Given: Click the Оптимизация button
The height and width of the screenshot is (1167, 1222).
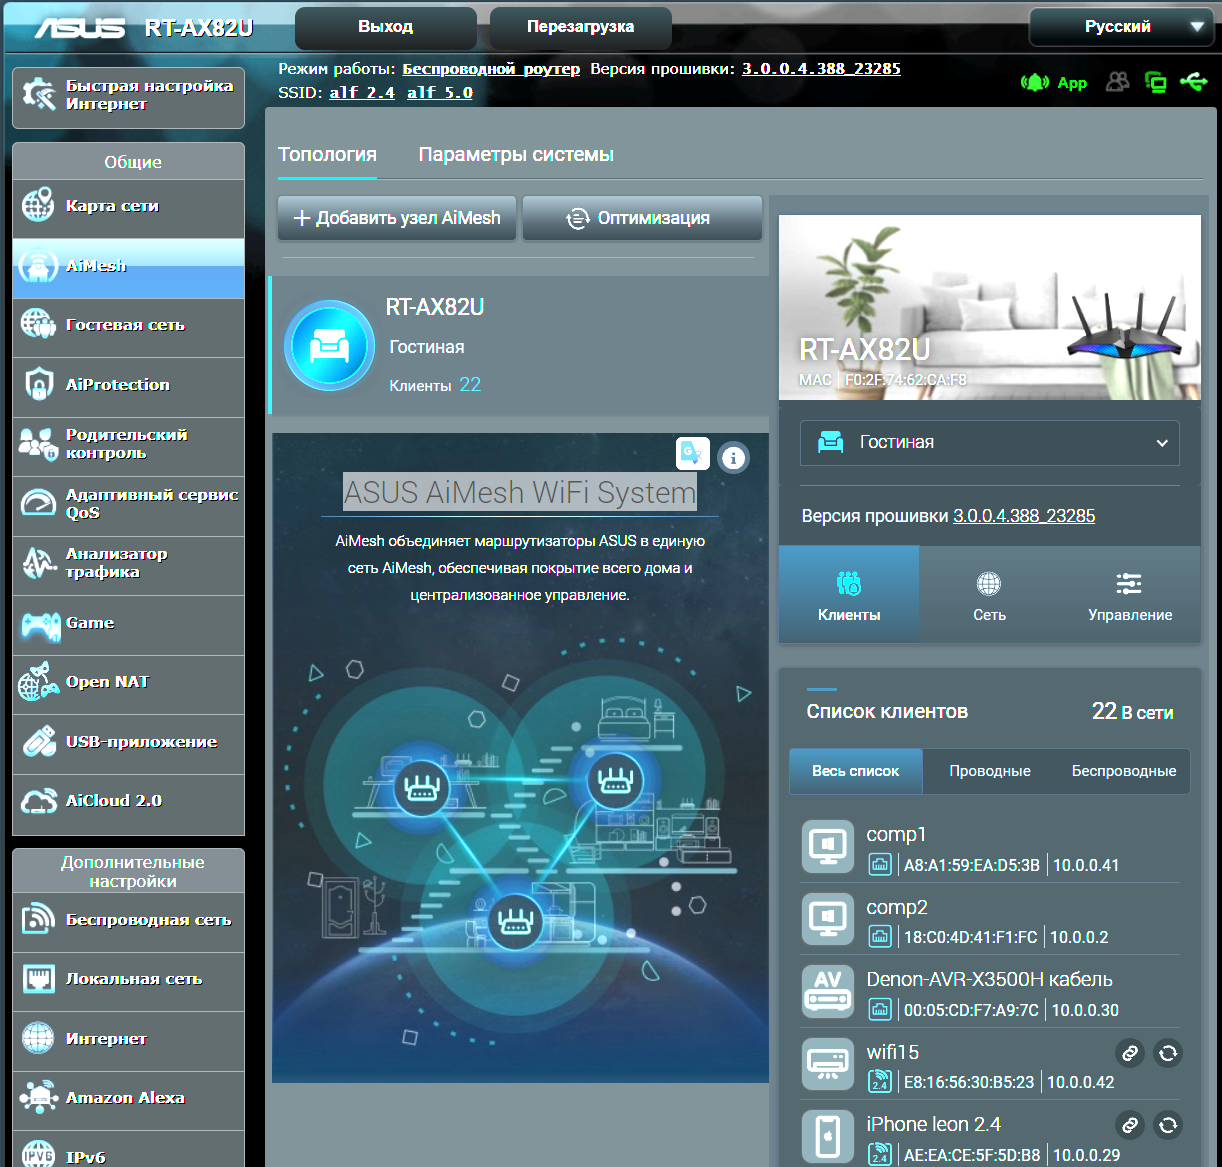Looking at the screenshot, I should coord(642,218).
